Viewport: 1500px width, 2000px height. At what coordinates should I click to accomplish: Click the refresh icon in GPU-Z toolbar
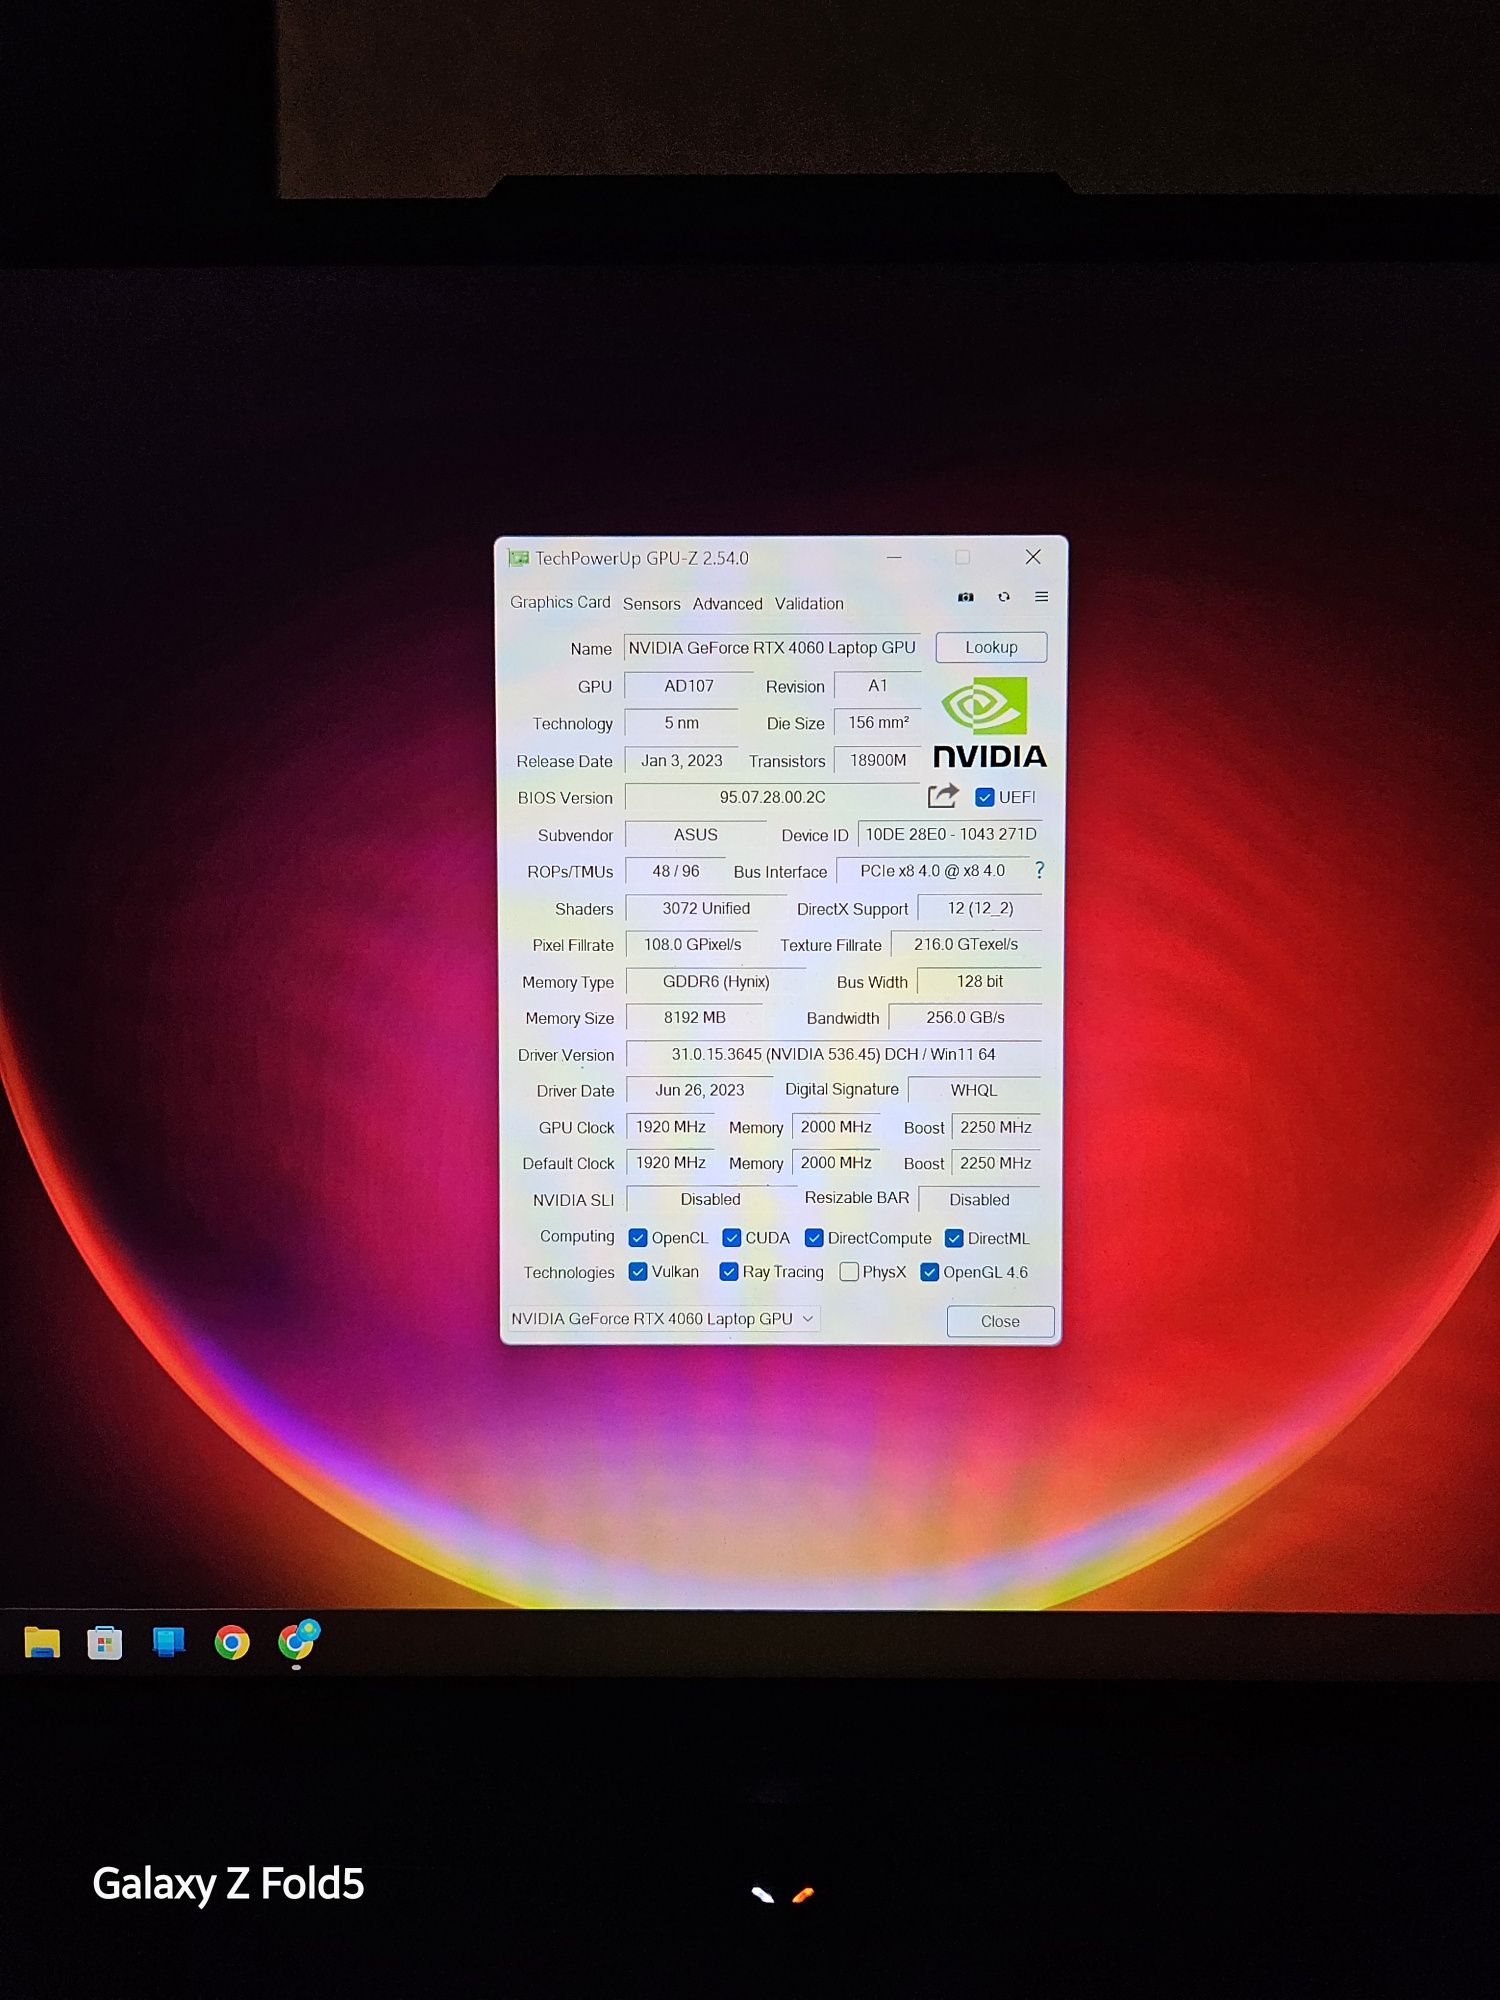pyautogui.click(x=1004, y=597)
